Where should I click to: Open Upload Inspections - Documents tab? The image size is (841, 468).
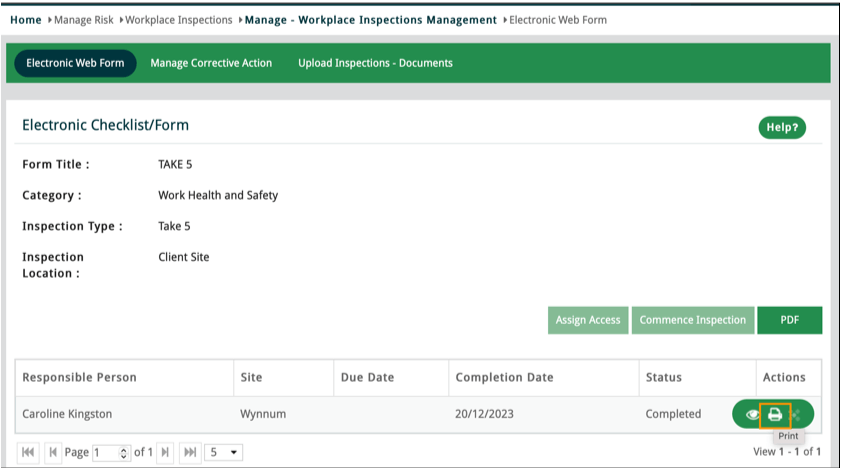coord(375,63)
